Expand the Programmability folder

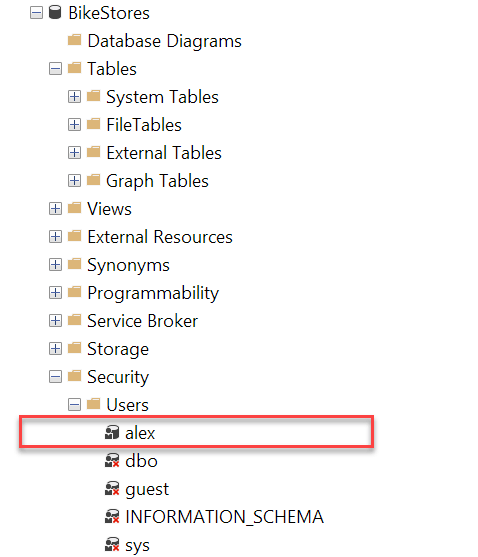pos(55,292)
